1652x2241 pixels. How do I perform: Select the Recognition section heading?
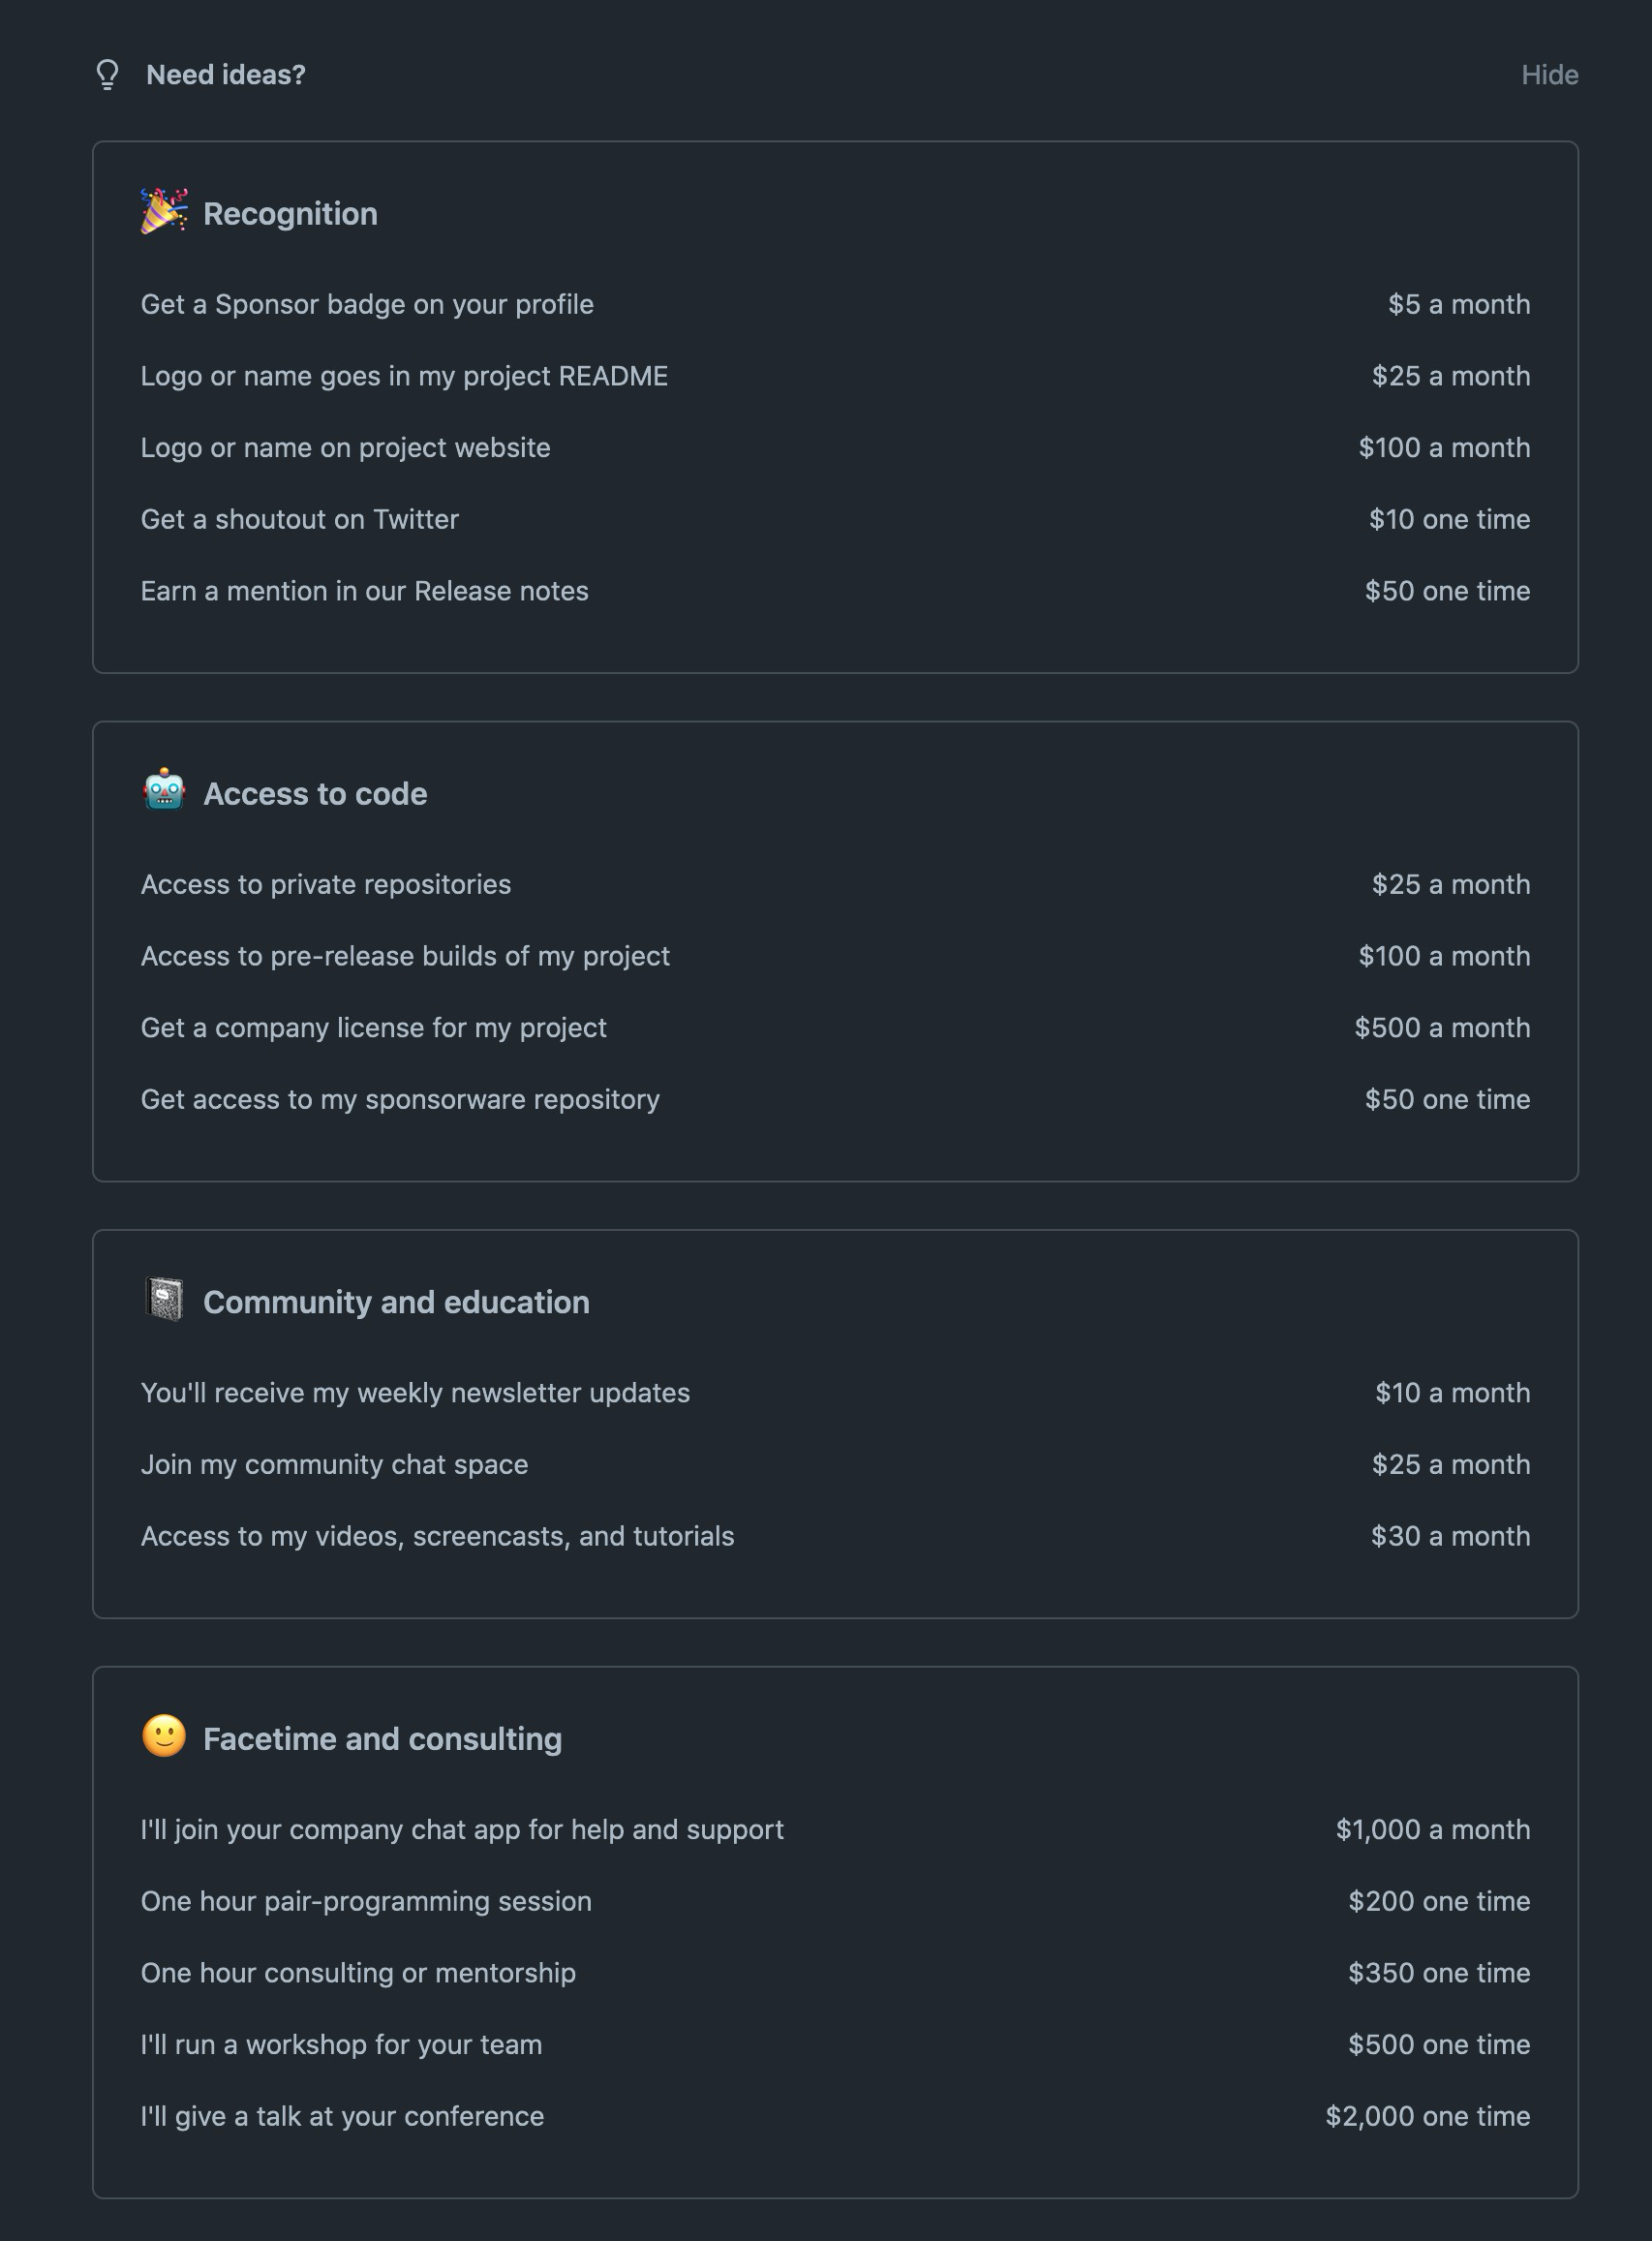click(x=290, y=214)
